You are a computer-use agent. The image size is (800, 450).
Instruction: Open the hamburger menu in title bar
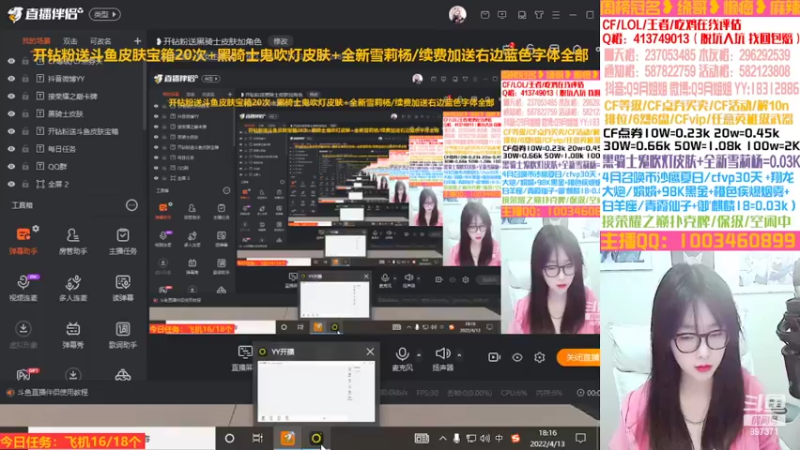(556, 15)
